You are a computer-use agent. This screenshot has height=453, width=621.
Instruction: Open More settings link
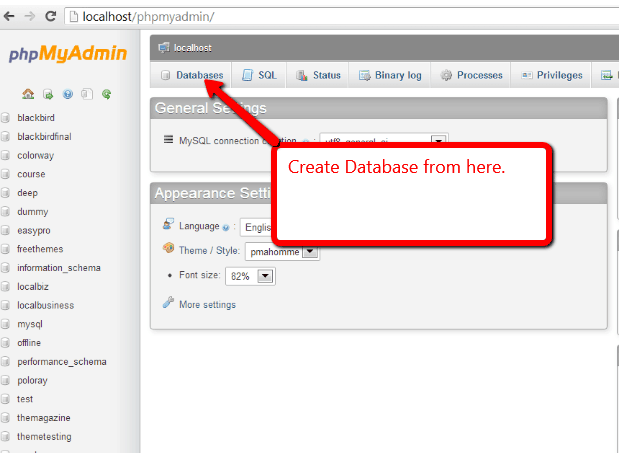(207, 305)
